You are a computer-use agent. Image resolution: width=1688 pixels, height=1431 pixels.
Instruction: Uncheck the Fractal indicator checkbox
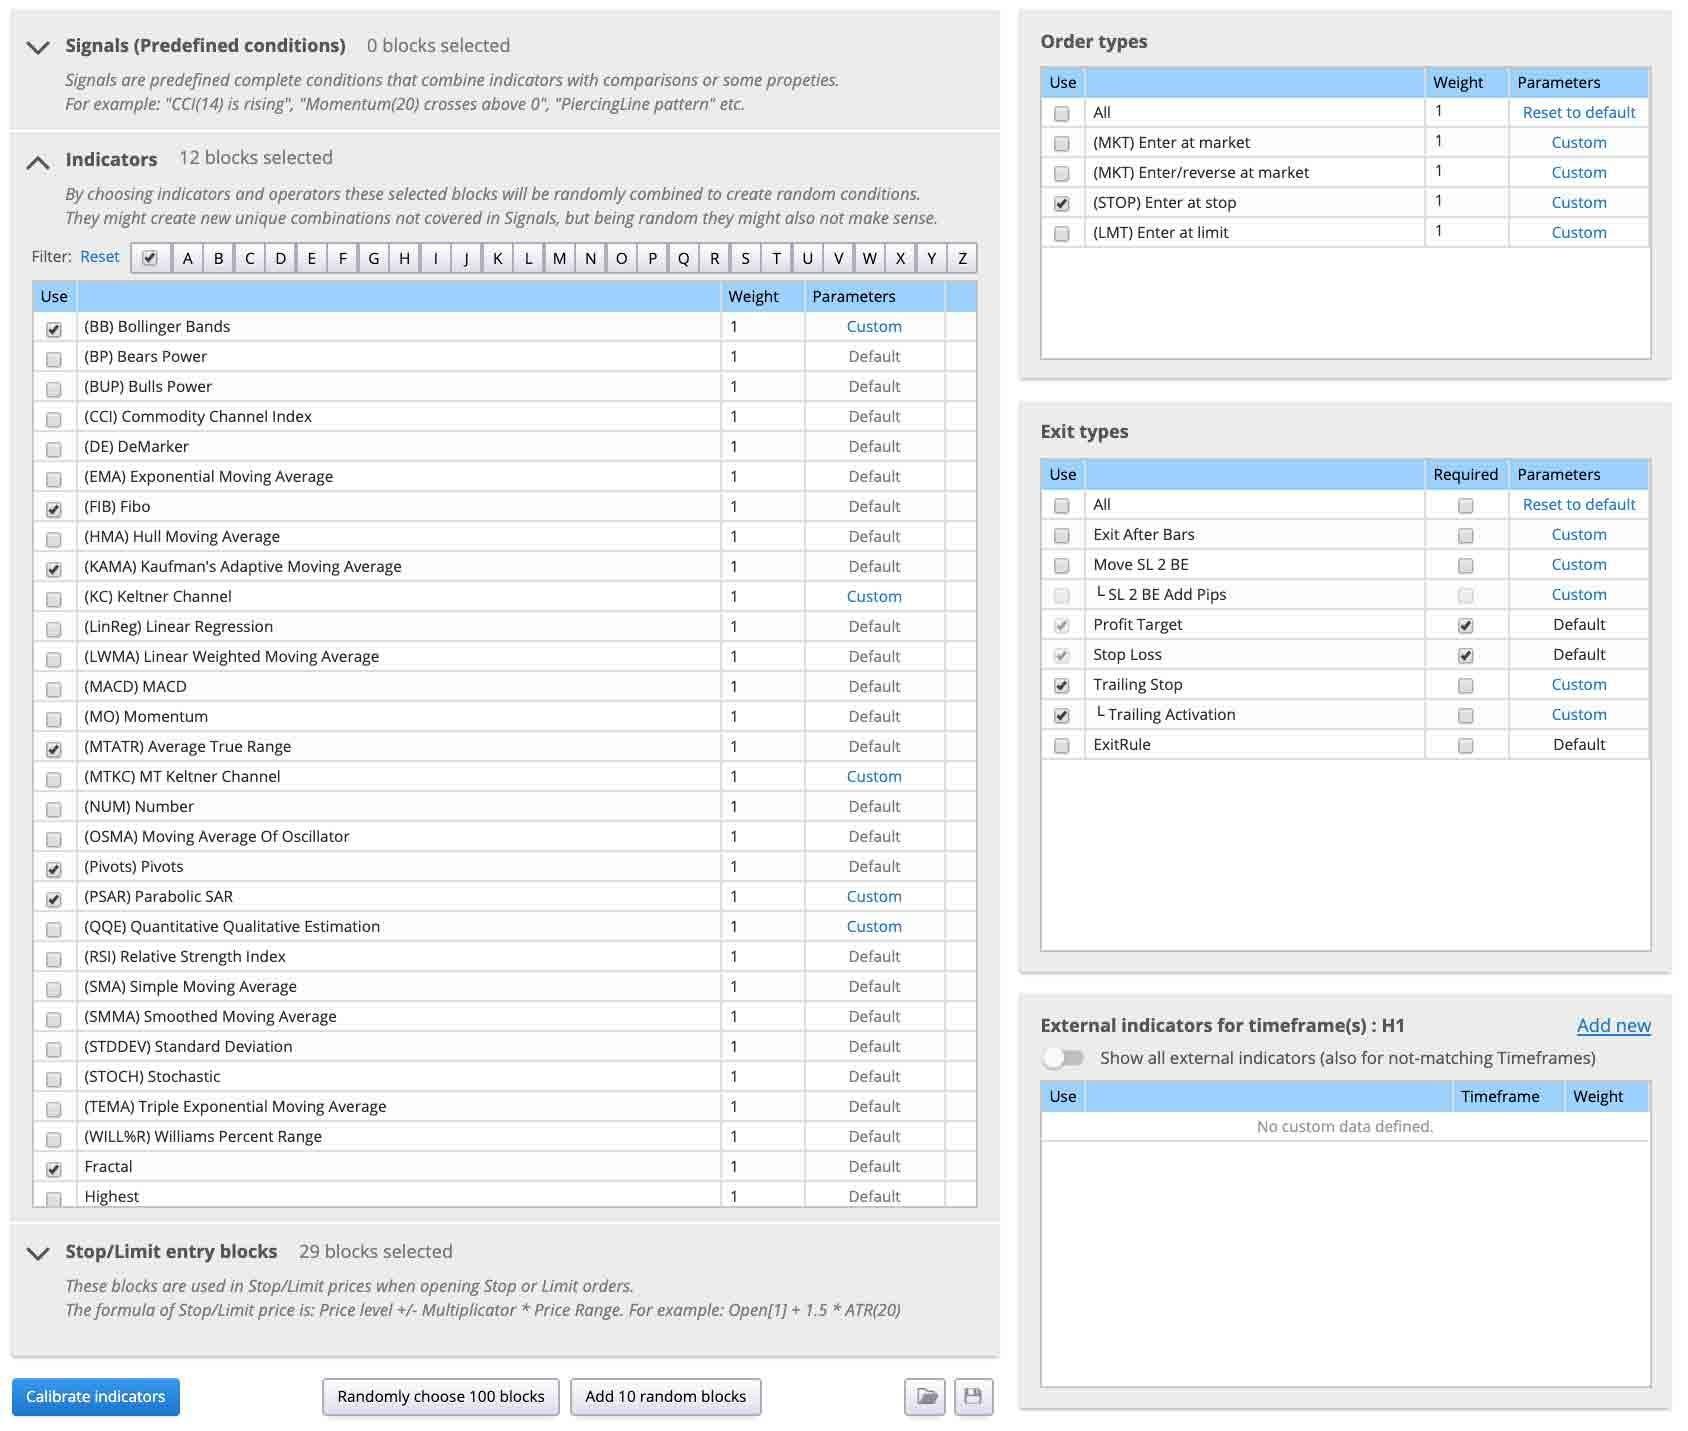(54, 1169)
